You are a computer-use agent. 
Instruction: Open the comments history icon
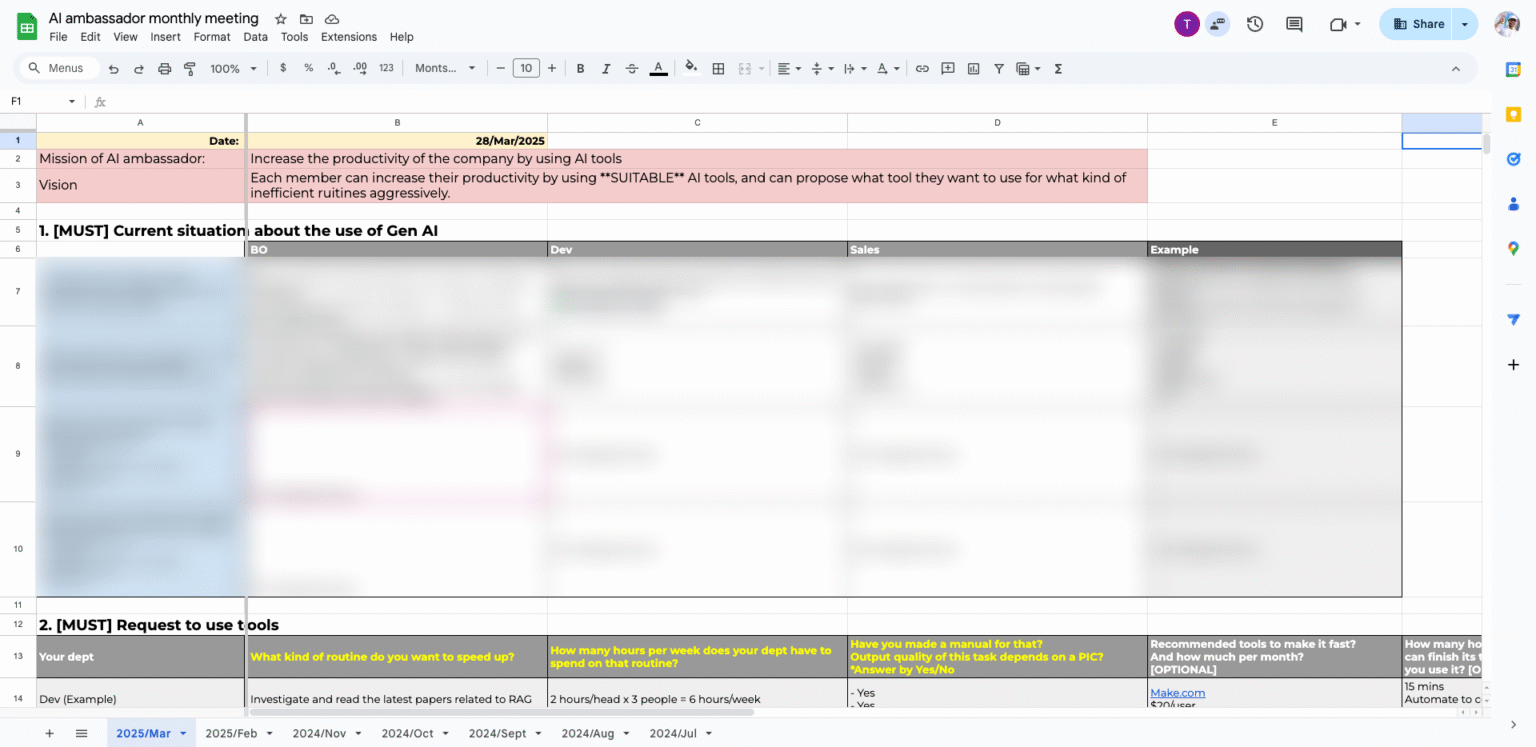click(1294, 24)
